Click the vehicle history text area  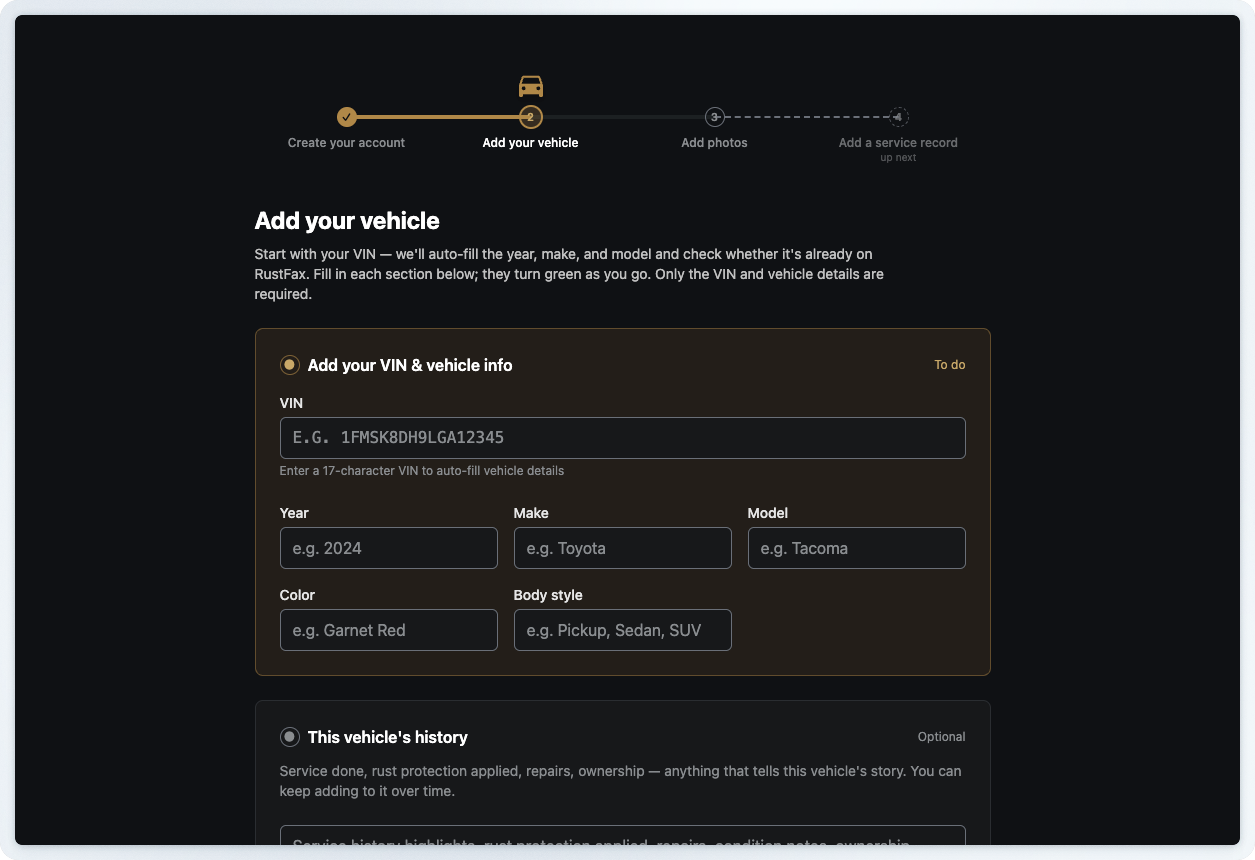622,836
